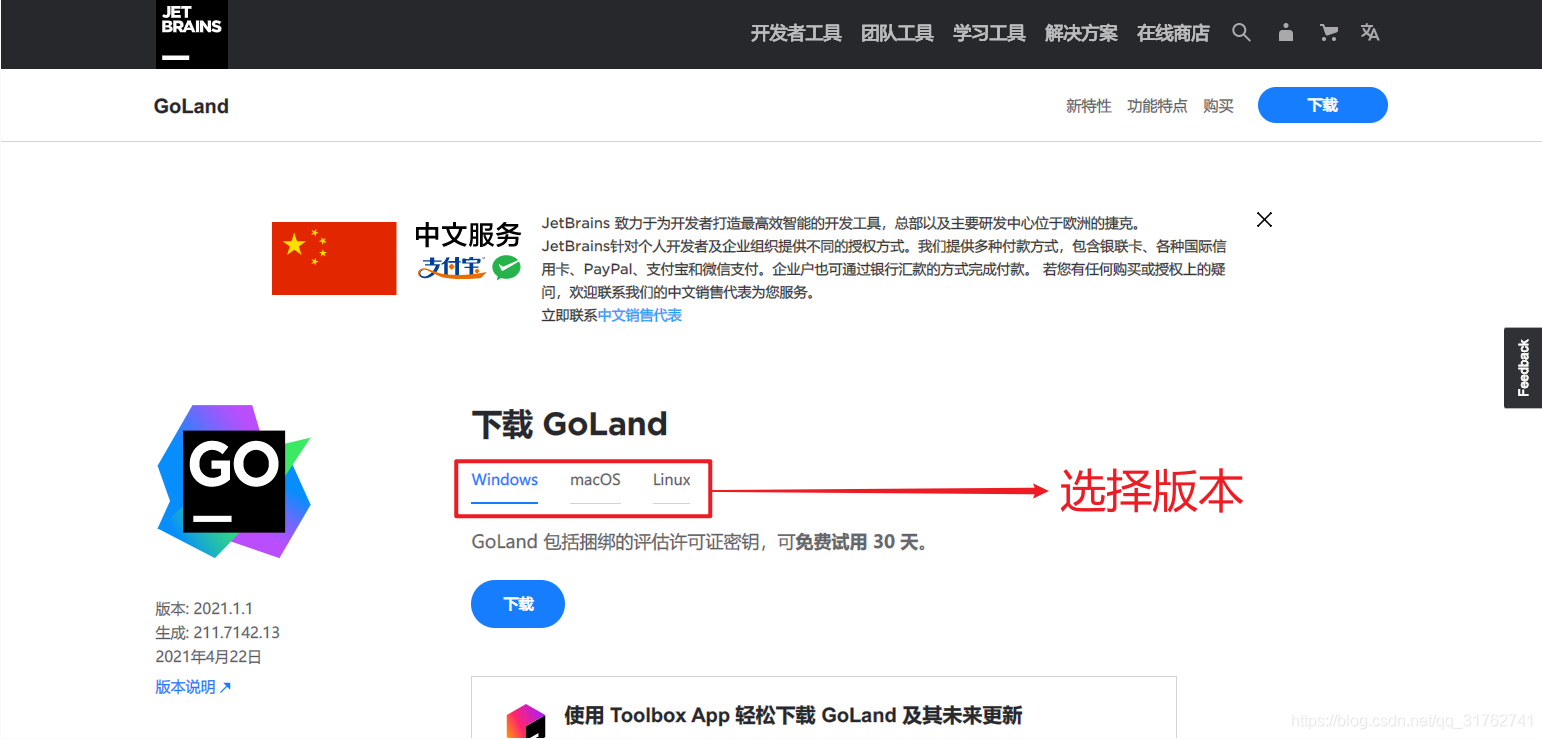Click the GoLand product logo
The width and height of the screenshot is (1542, 739).
(234, 481)
